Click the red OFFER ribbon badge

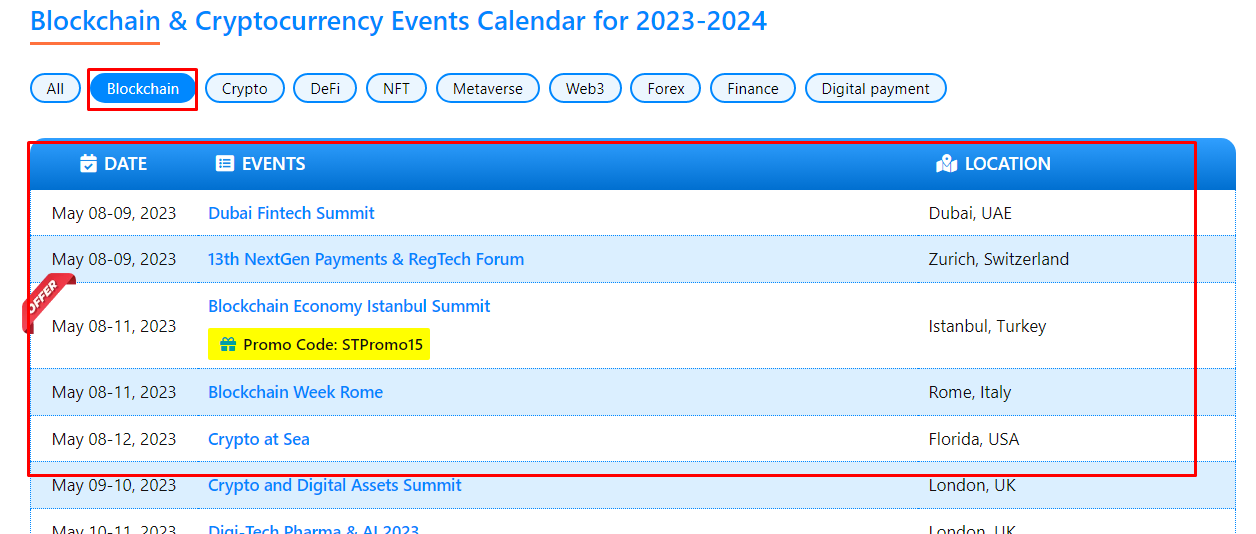tap(47, 302)
